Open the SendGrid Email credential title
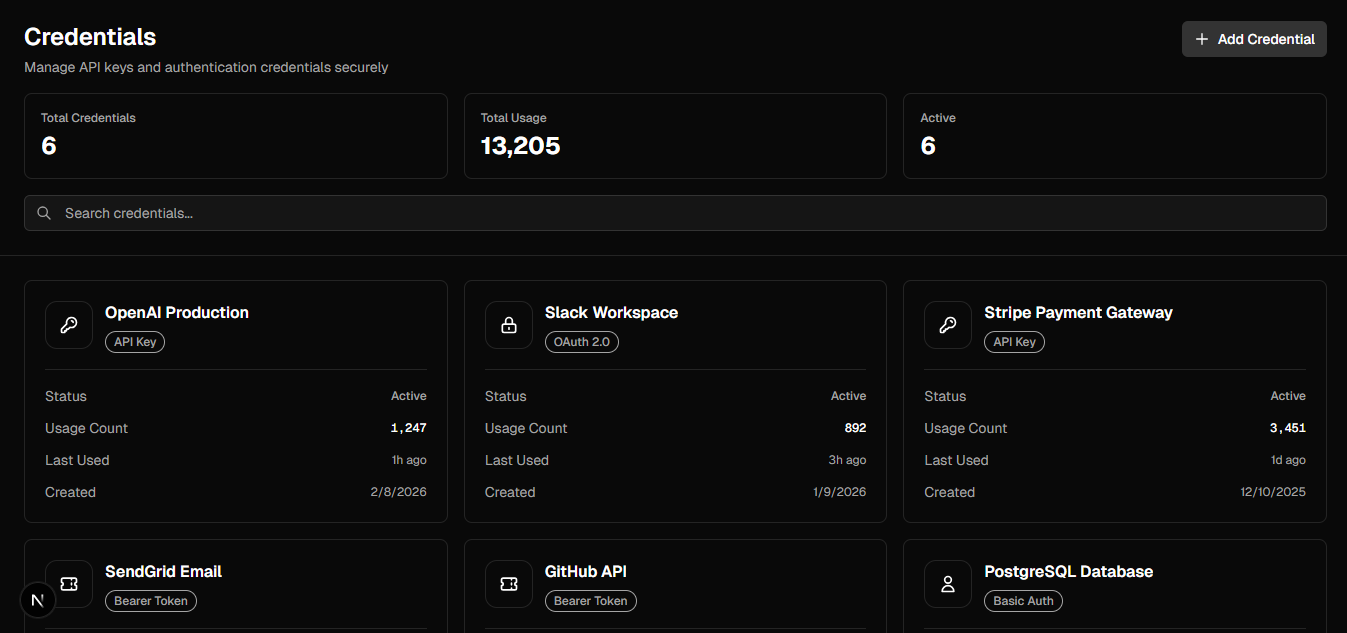Image resolution: width=1347 pixels, height=633 pixels. [163, 571]
